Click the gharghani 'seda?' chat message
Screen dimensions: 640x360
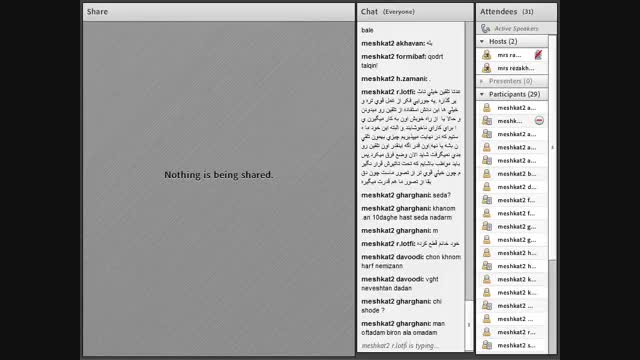point(406,195)
